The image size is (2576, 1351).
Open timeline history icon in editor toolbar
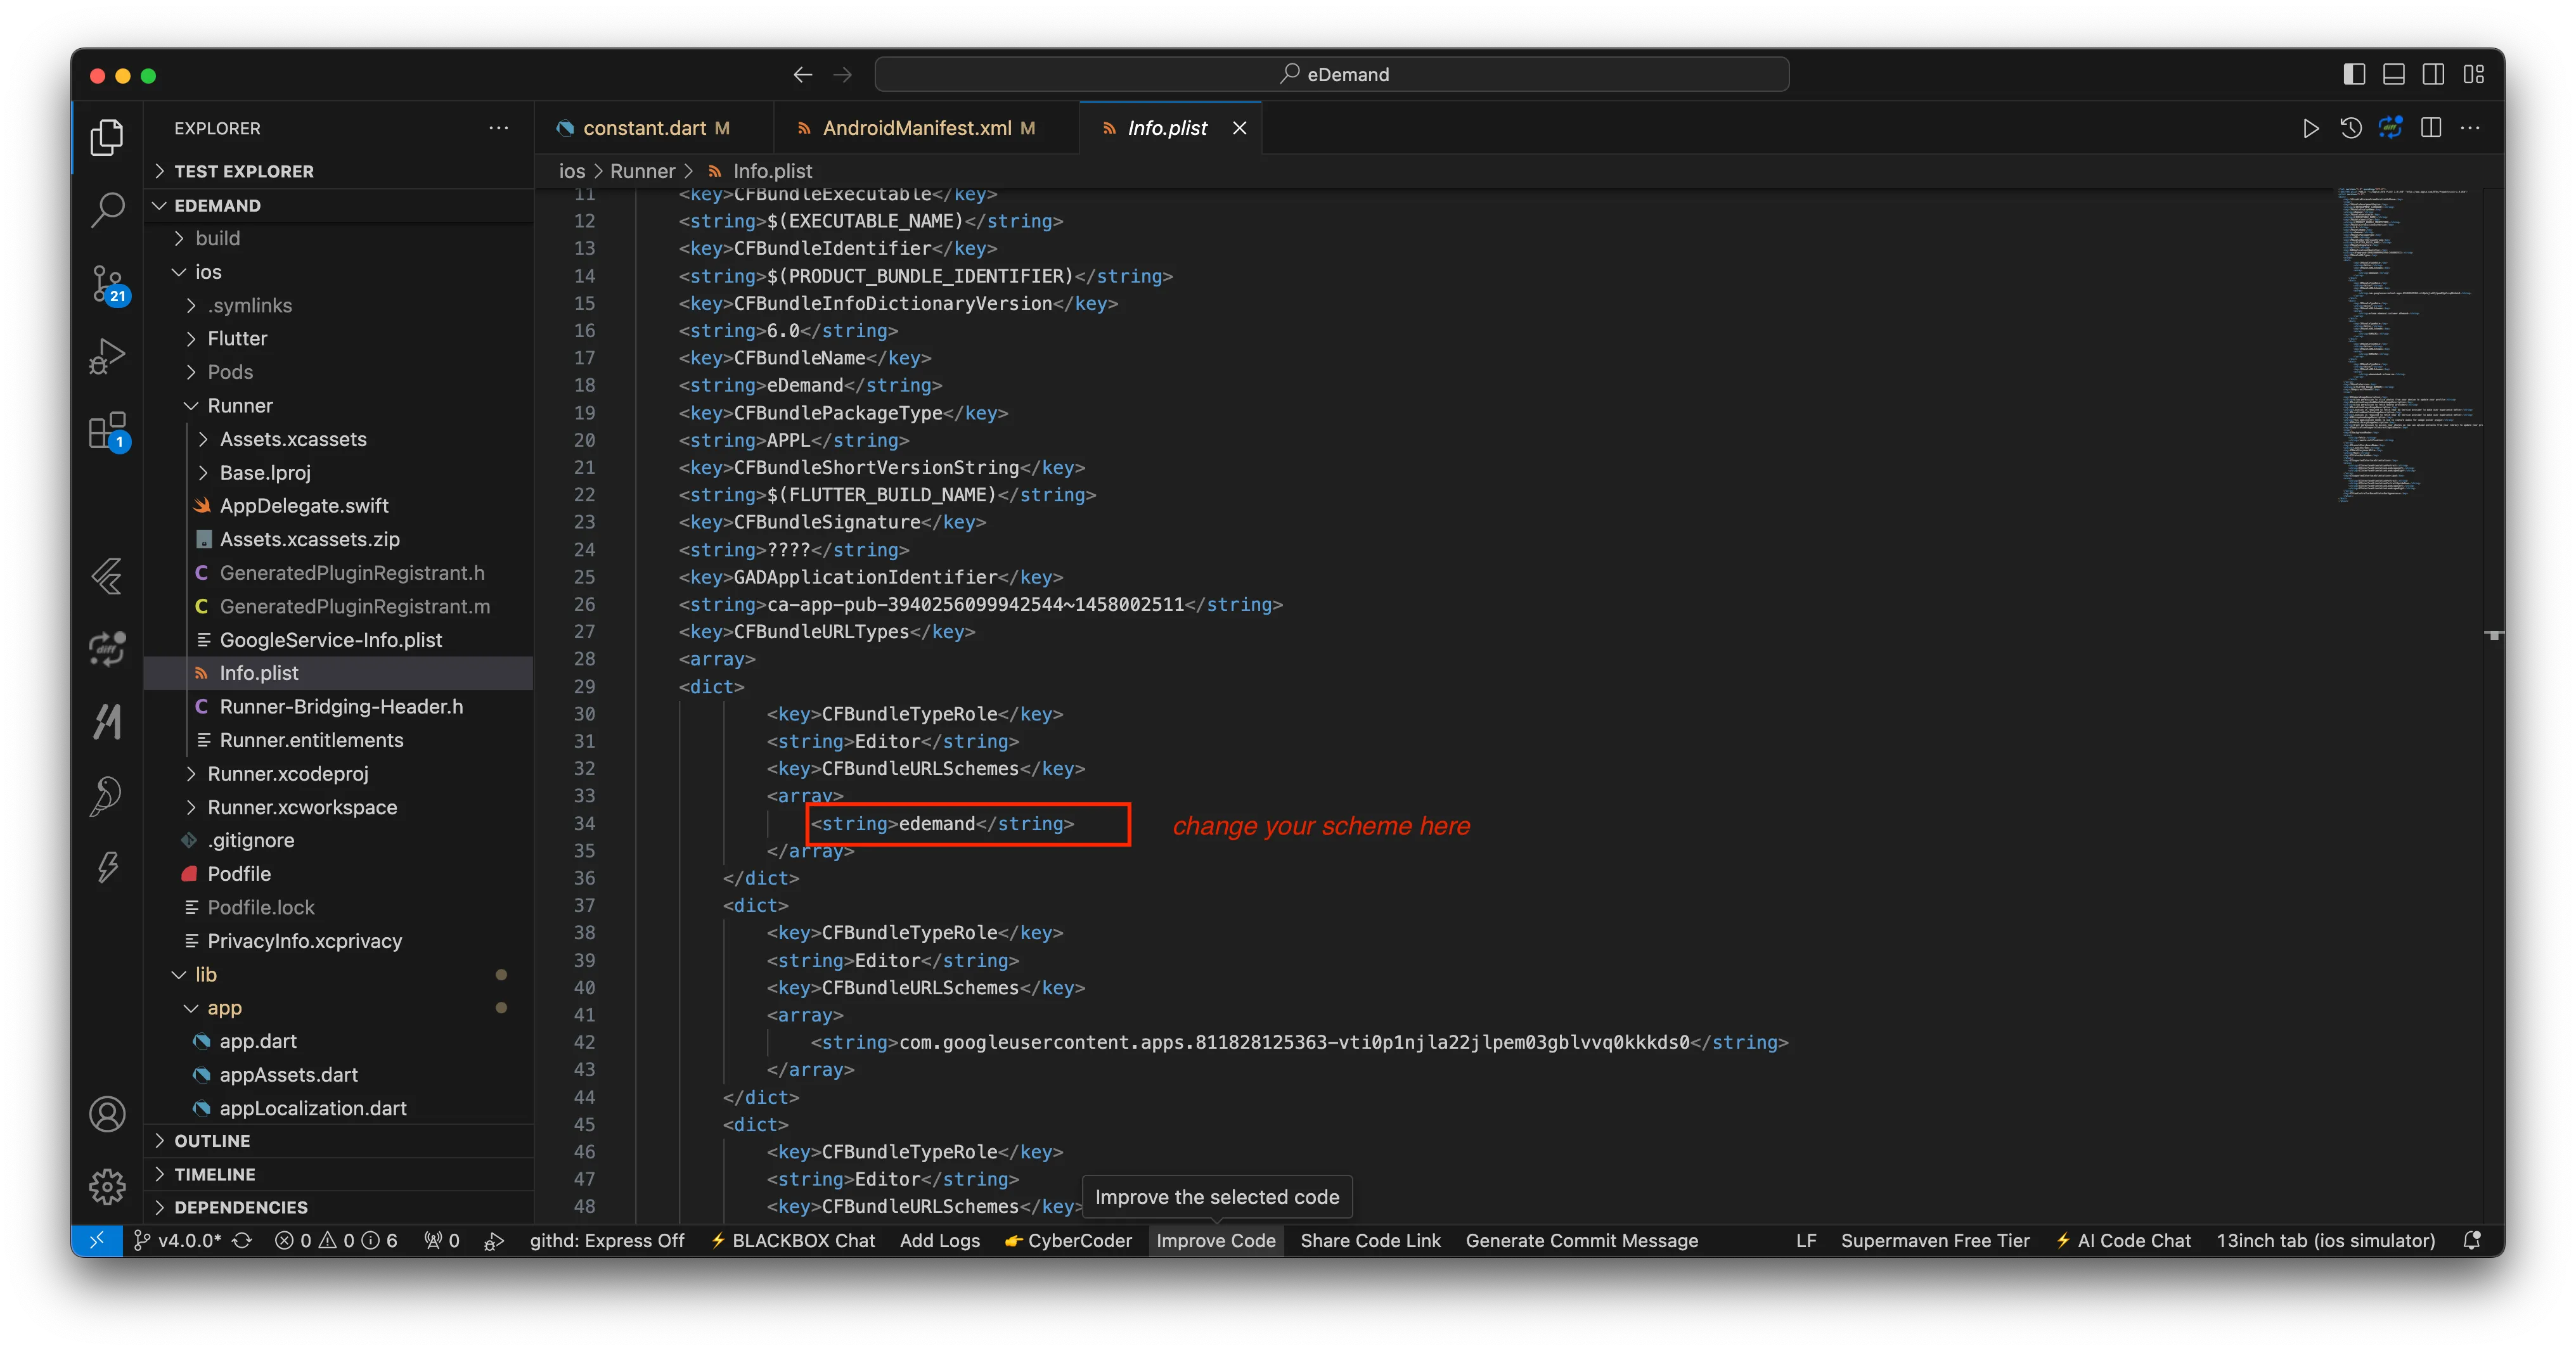pyautogui.click(x=2351, y=128)
